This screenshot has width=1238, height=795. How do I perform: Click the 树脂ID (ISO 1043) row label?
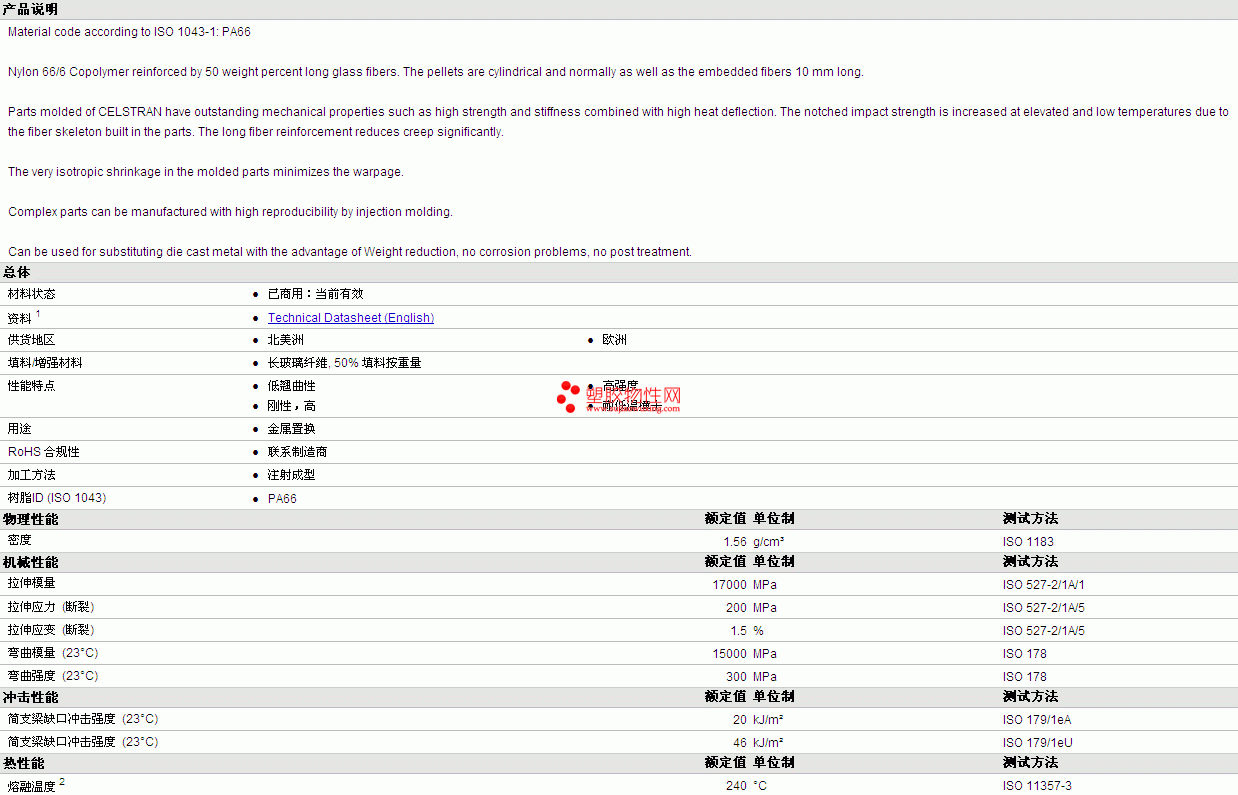tap(57, 498)
